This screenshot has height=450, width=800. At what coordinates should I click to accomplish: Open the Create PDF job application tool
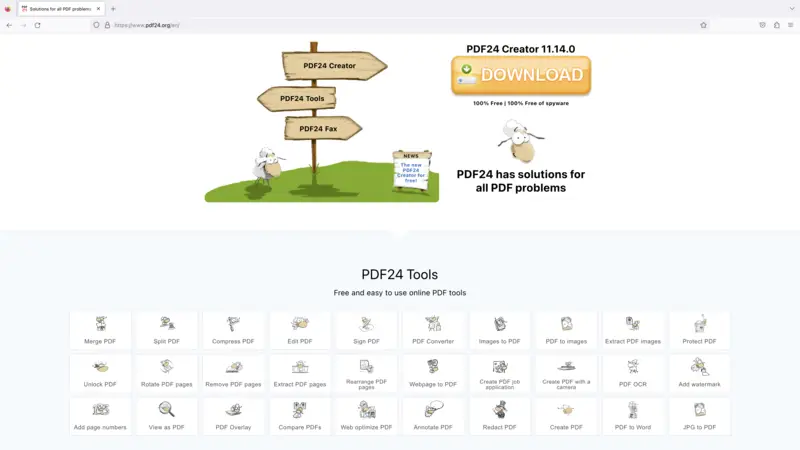click(499, 373)
